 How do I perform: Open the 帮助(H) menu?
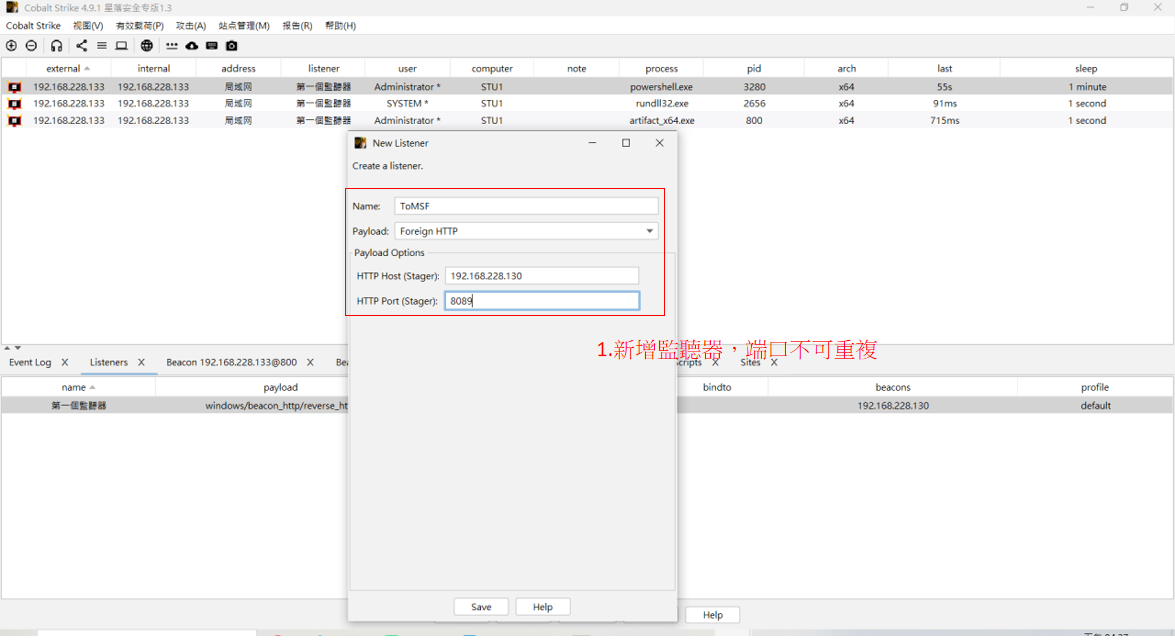(340, 25)
